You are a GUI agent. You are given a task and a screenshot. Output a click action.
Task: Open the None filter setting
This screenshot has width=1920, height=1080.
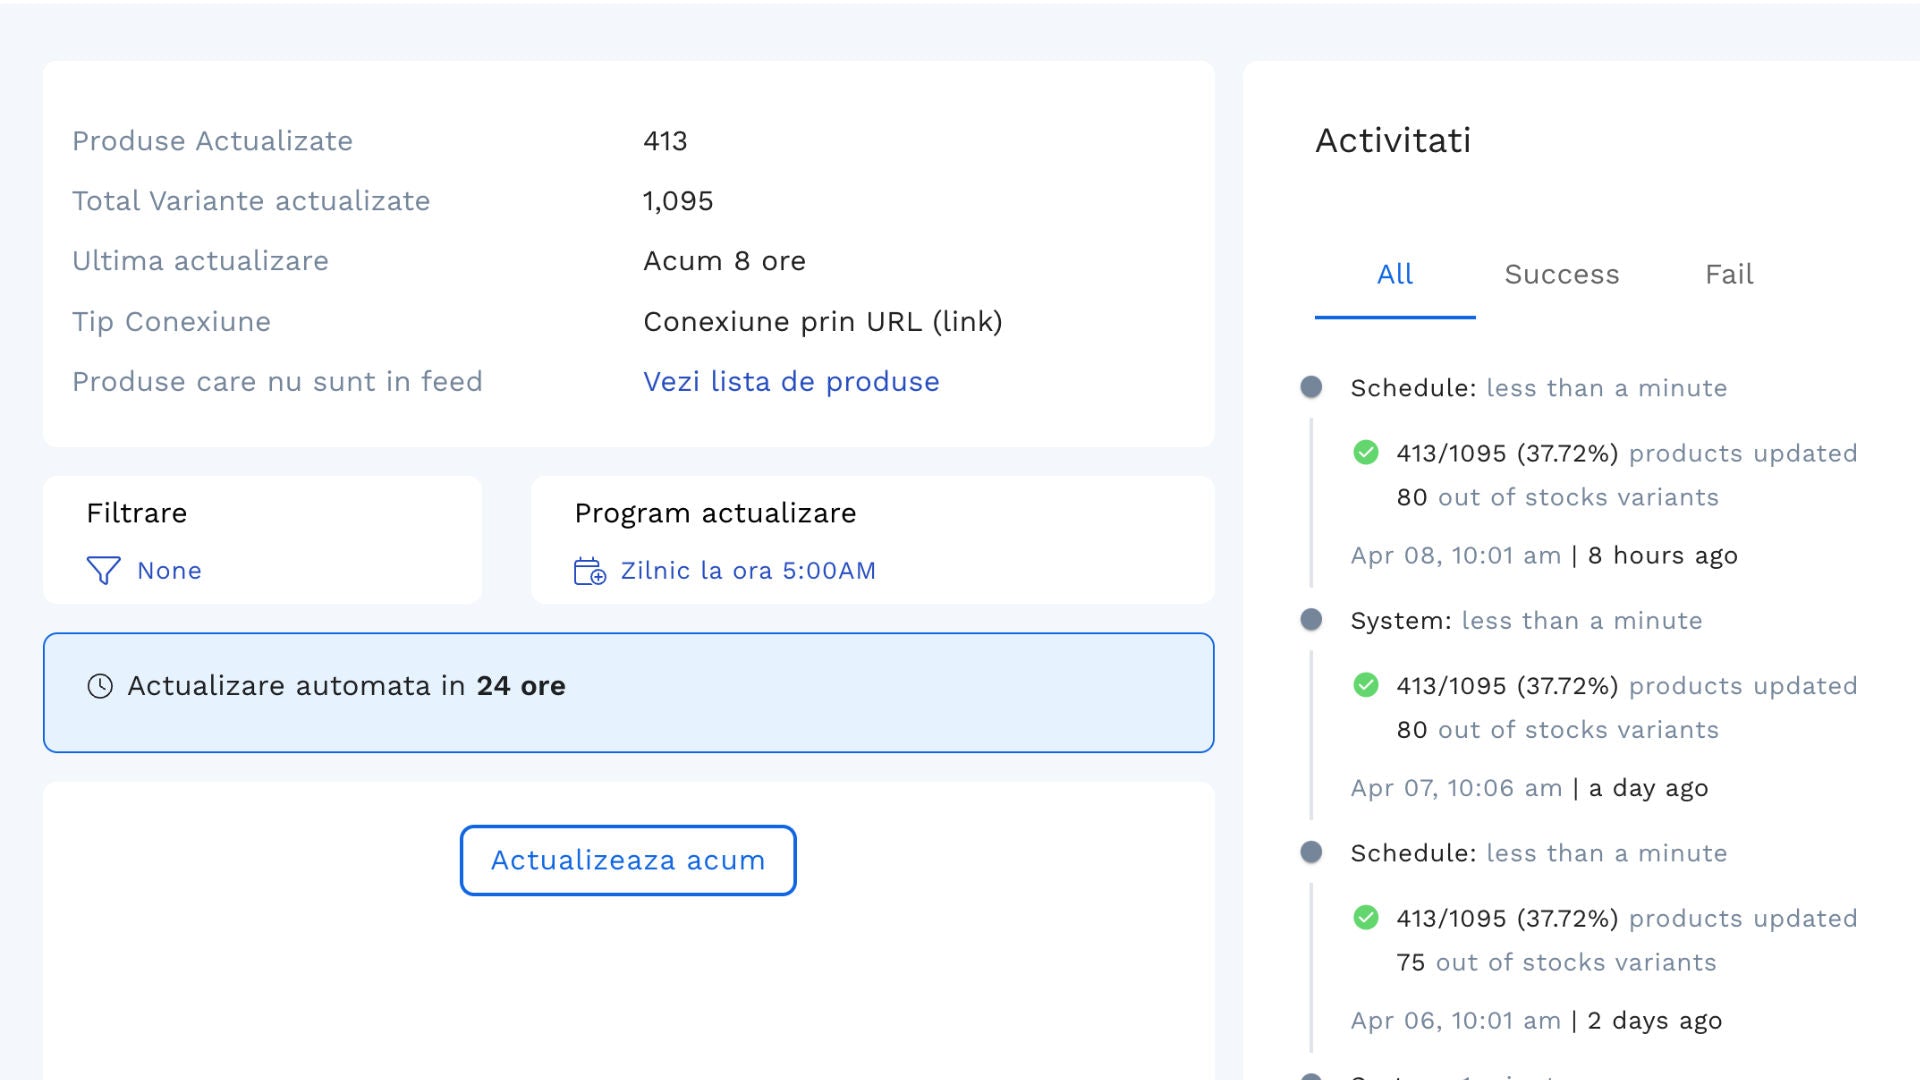click(x=169, y=571)
